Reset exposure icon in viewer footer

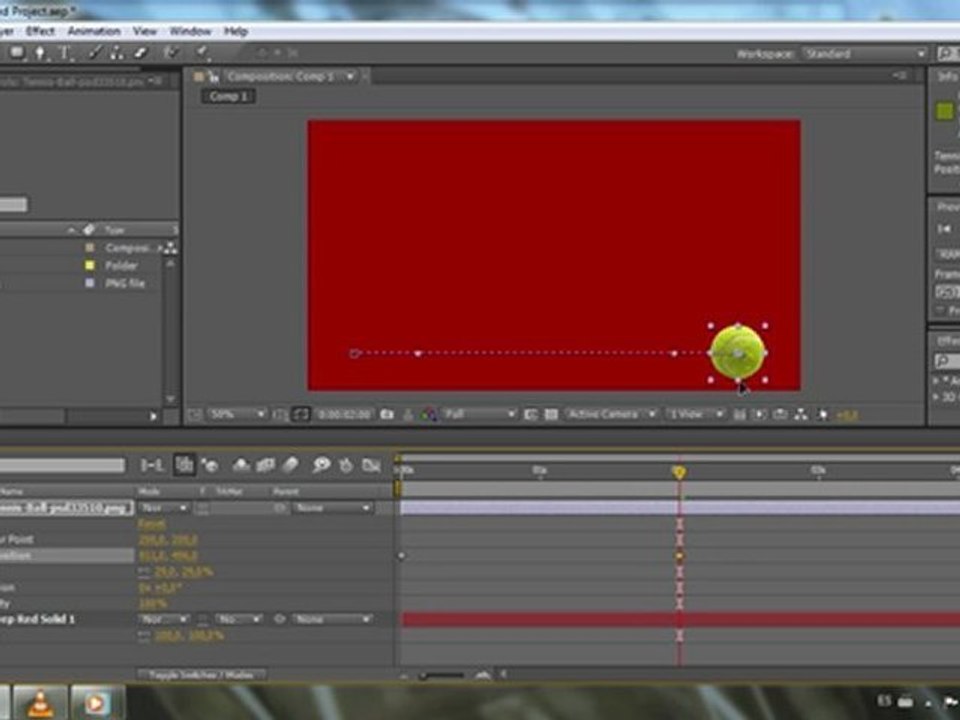pos(823,414)
